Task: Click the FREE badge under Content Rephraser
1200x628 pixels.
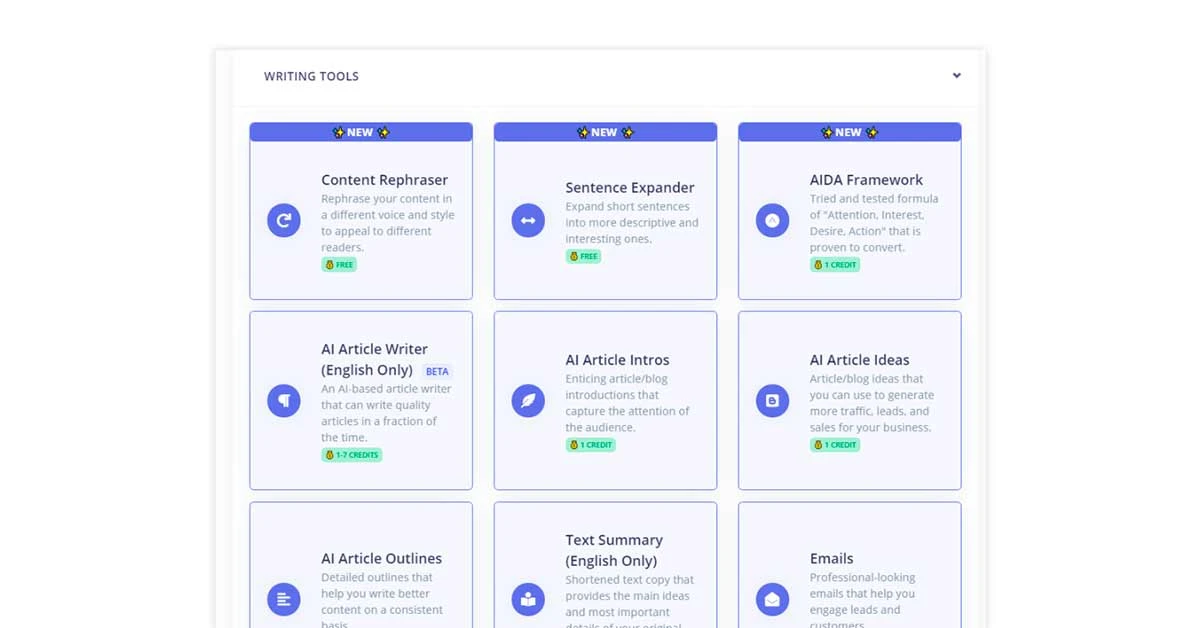Action: pyautogui.click(x=339, y=265)
